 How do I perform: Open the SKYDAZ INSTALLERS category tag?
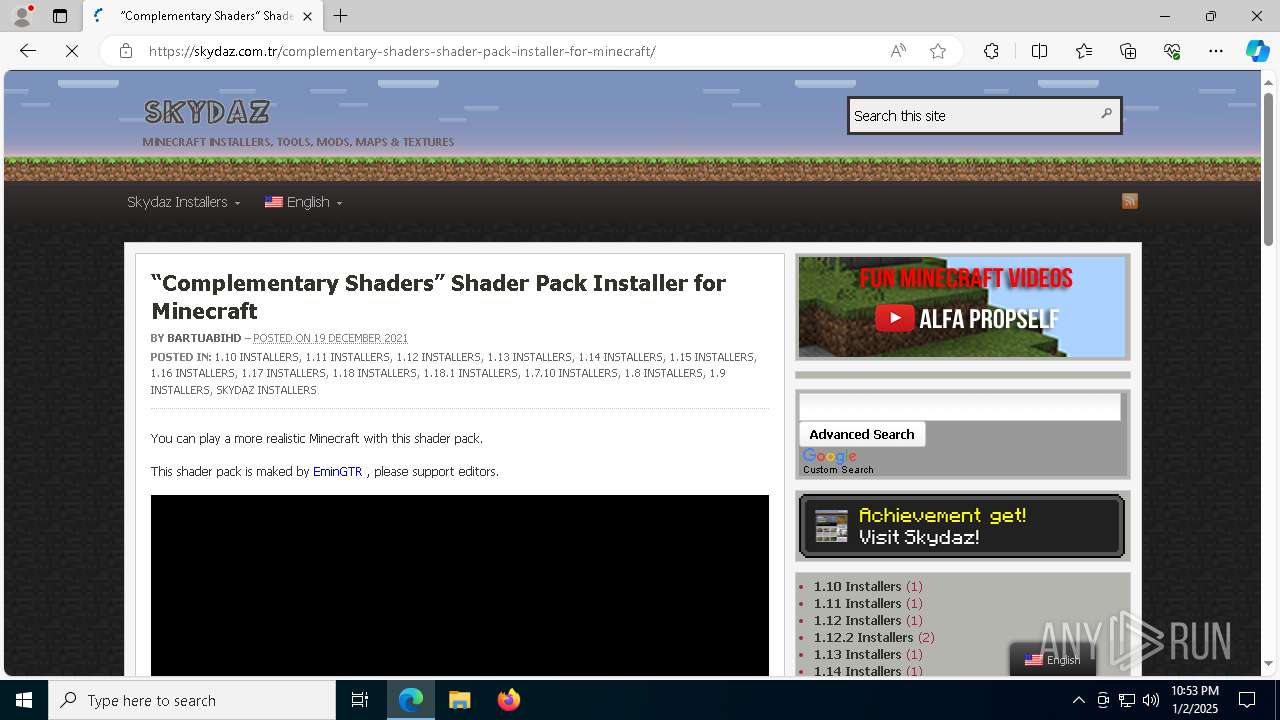click(x=266, y=390)
